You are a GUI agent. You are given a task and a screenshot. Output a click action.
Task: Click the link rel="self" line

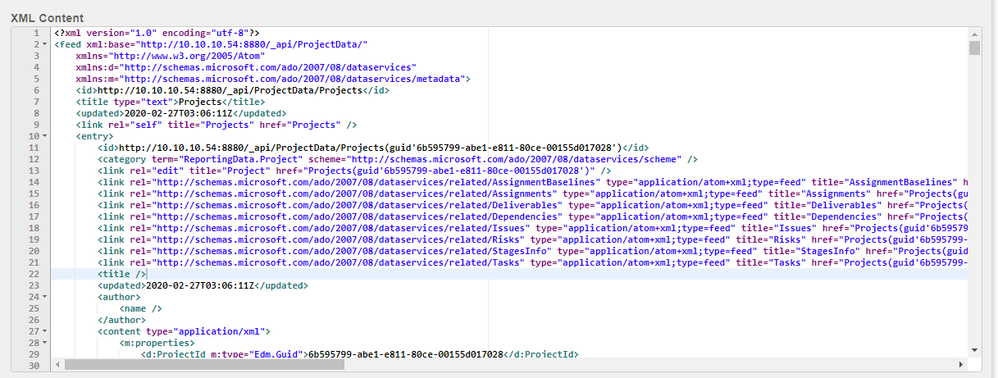[x=216, y=125]
